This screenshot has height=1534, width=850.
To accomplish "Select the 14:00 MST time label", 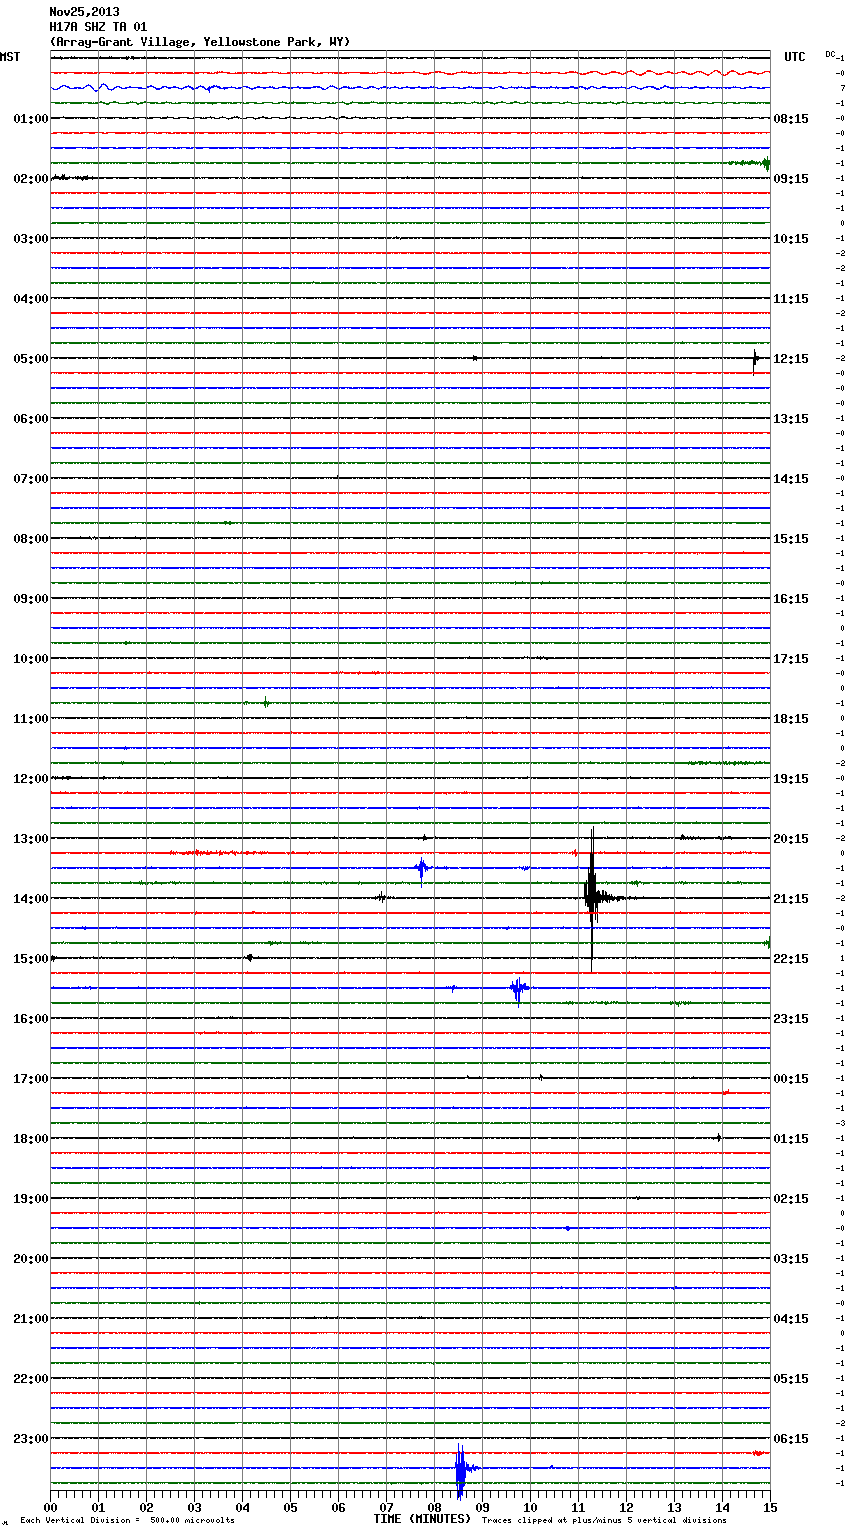I will tap(30, 899).
